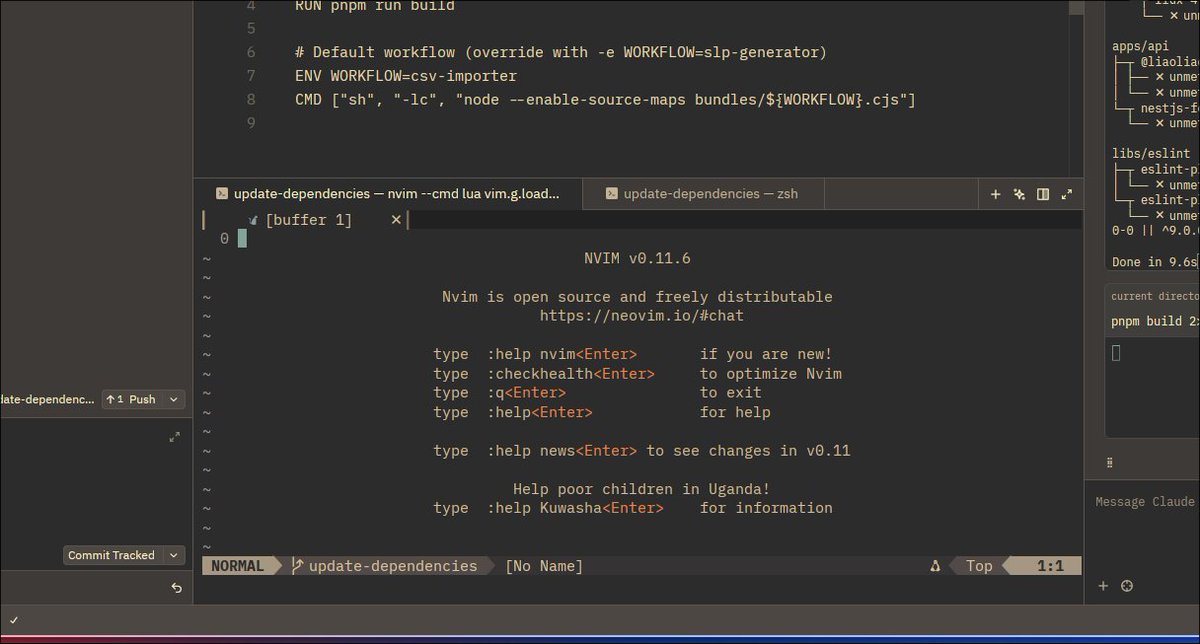Click the NVIM v0.11.6 heading
Image resolution: width=1200 pixels, height=644 pixels.
pyautogui.click(x=637, y=259)
